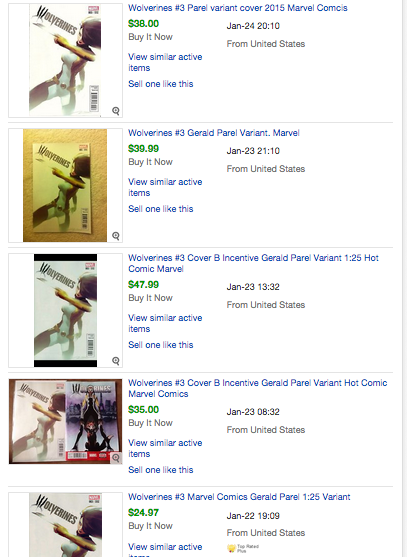The width and height of the screenshot is (407, 557).
Task: Open the Wolverines #3 Parel variant cover 2015 listing
Action: tap(238, 8)
